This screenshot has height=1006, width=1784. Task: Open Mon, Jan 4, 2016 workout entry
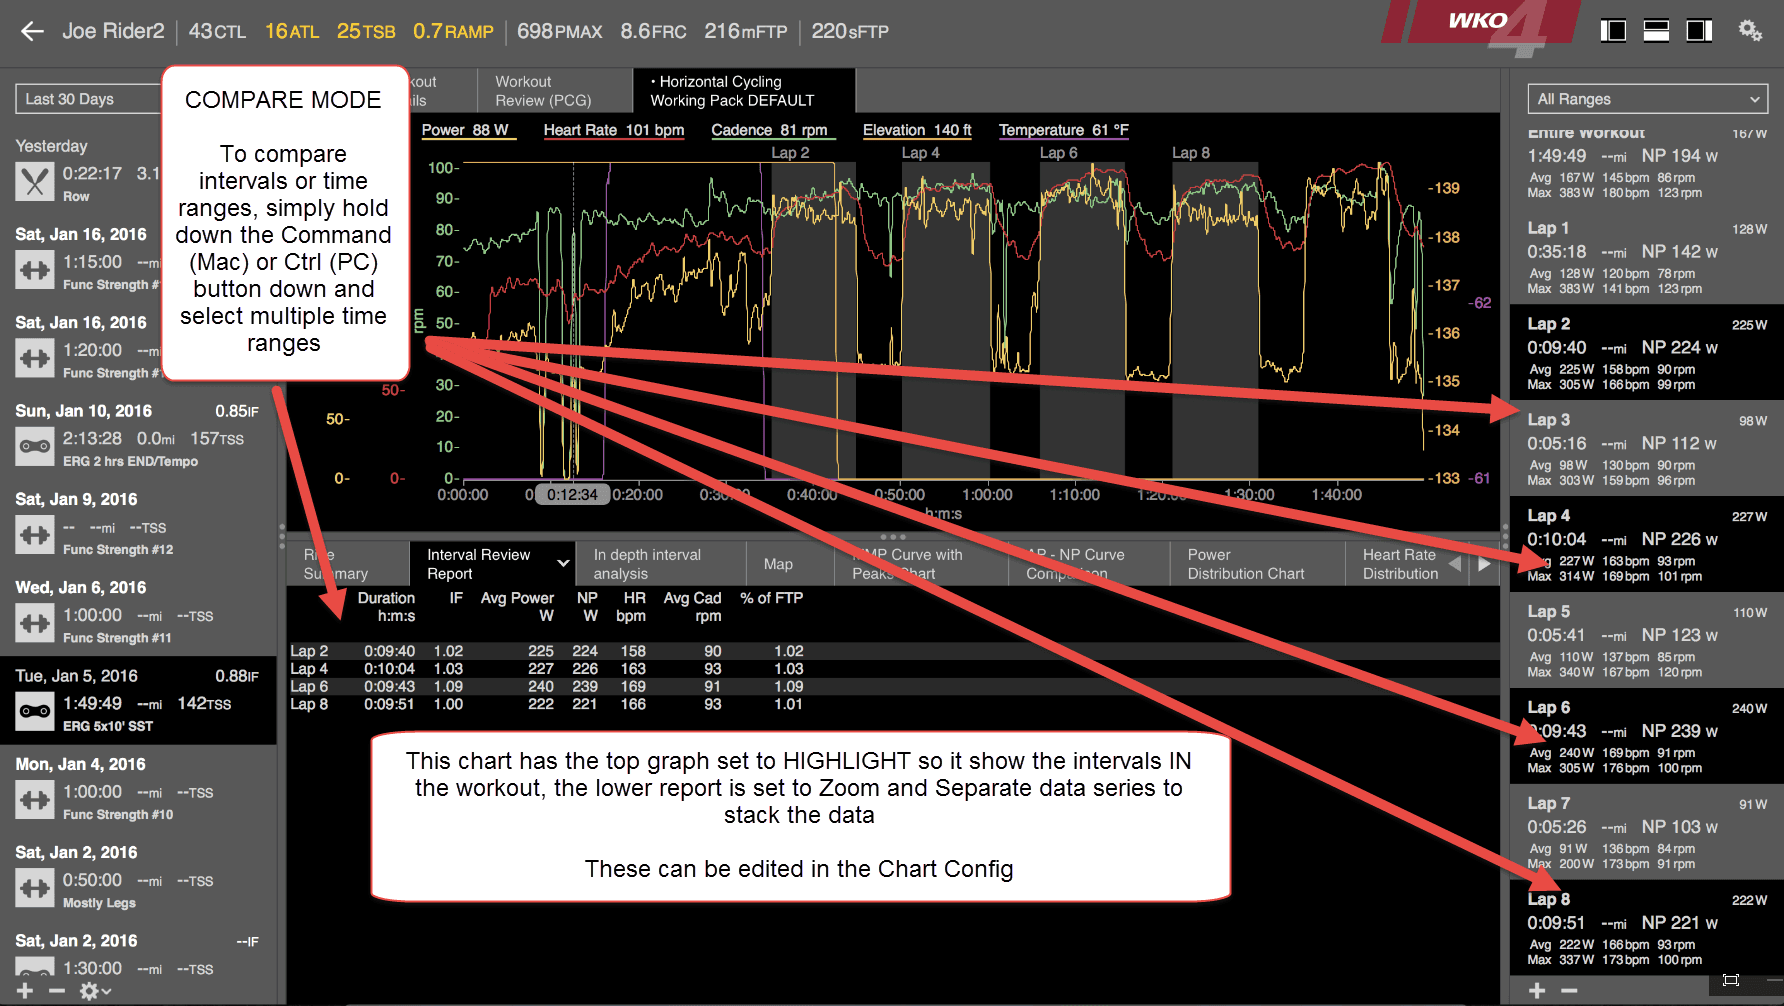[x=138, y=788]
